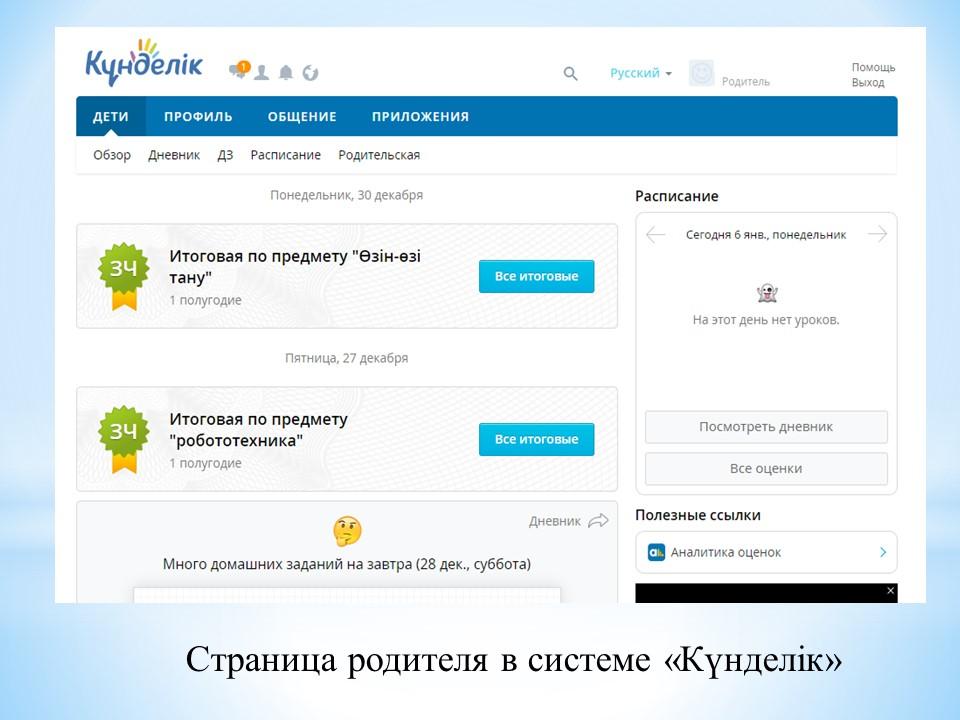
Task: Click Итоговая по предмету "робототехника" title
Action: click(258, 430)
